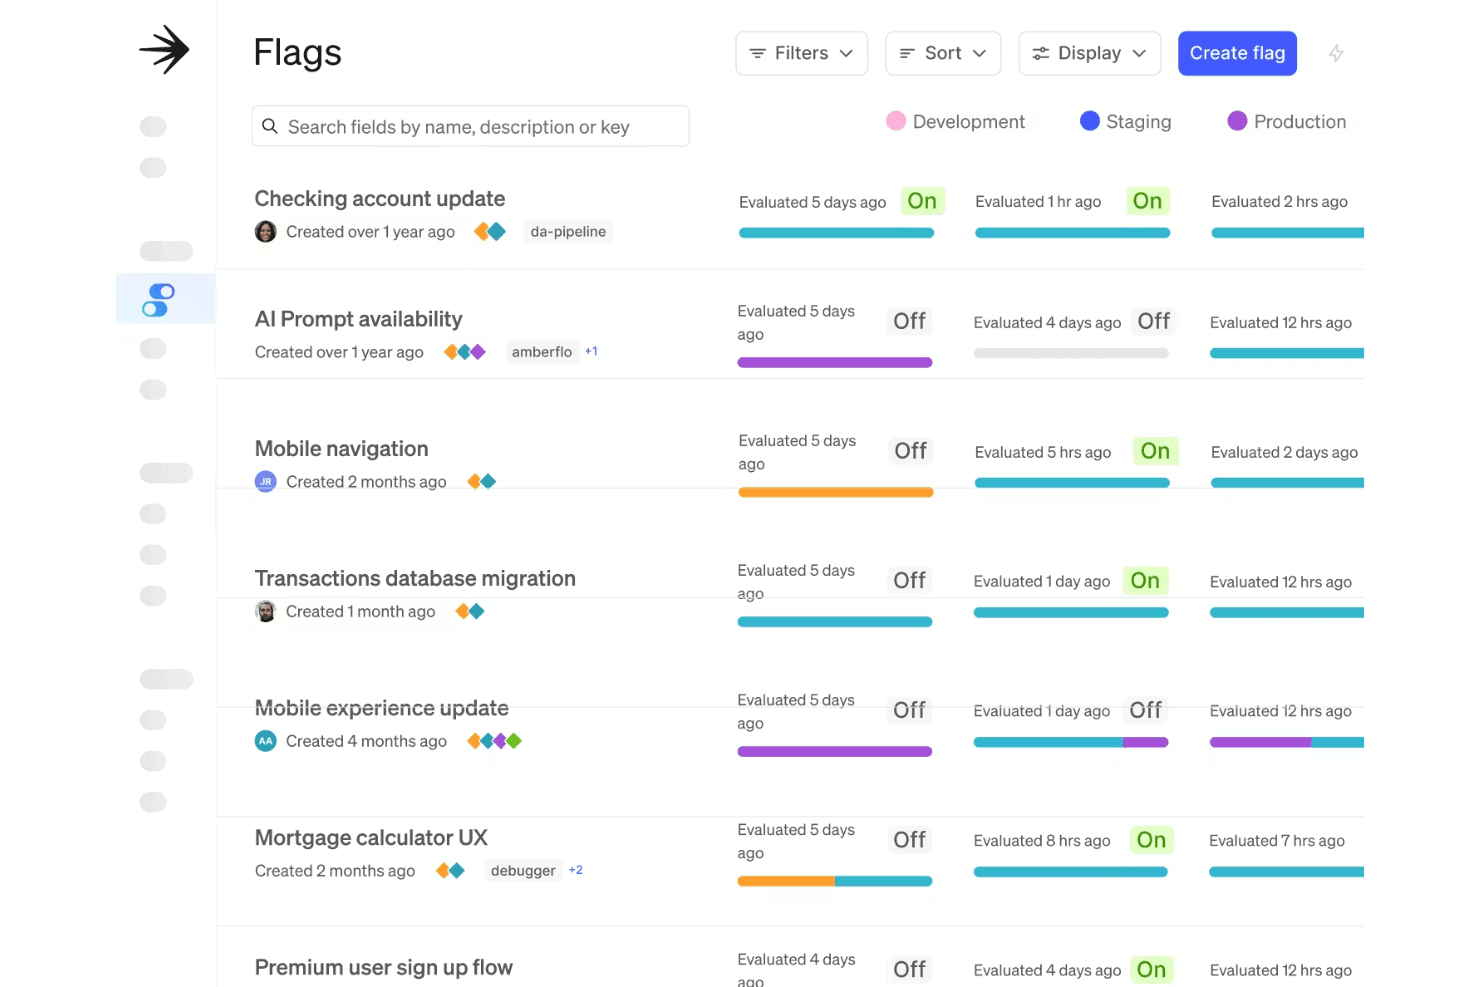The image size is (1480, 987).
Task: Click the search magnifier icon
Action: (270, 126)
